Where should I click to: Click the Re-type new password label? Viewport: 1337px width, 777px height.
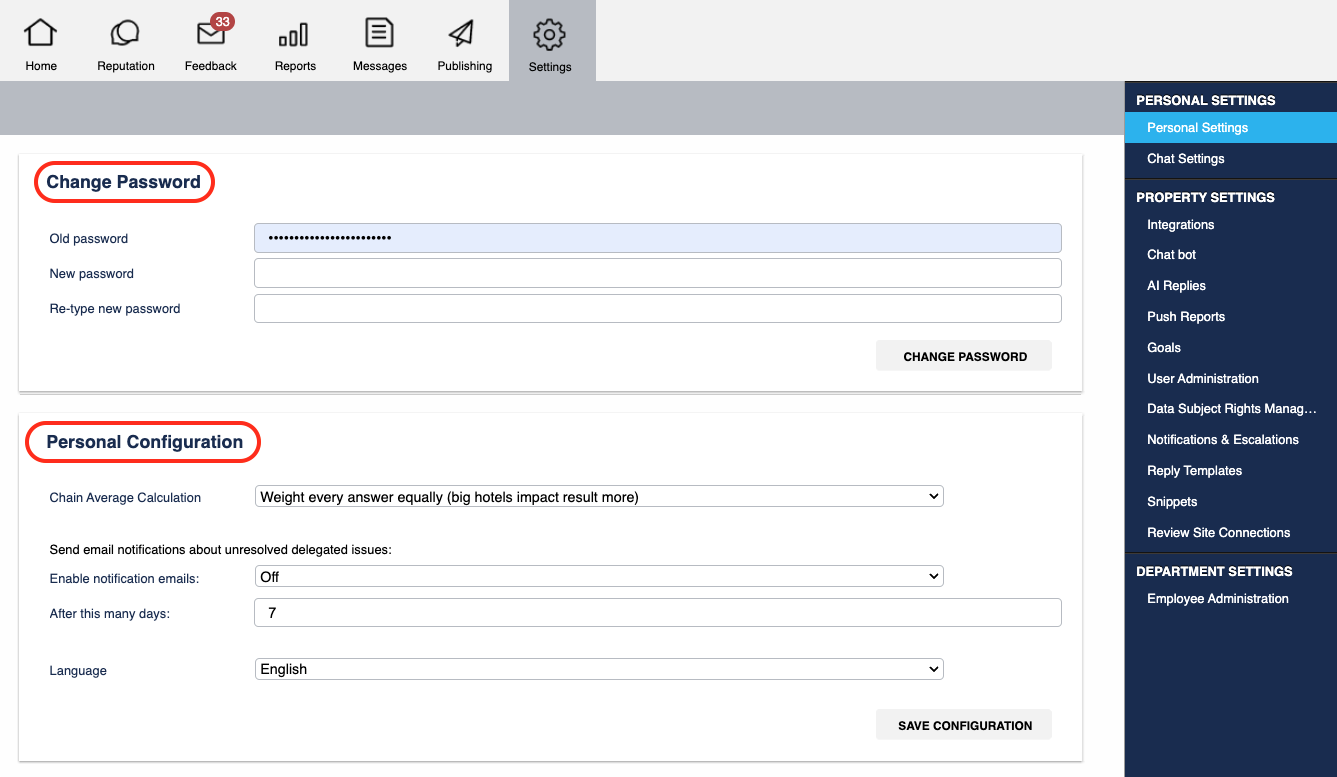pos(115,309)
